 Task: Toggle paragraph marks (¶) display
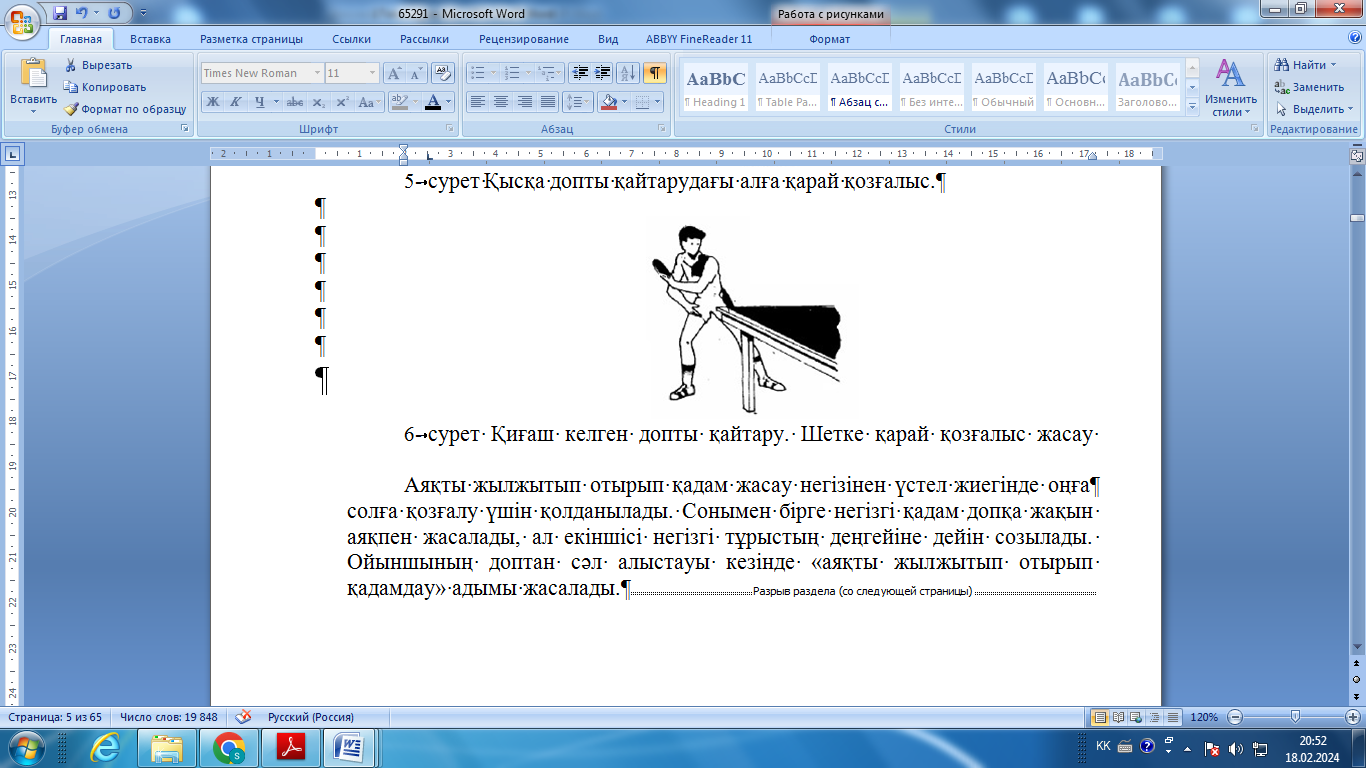[654, 73]
